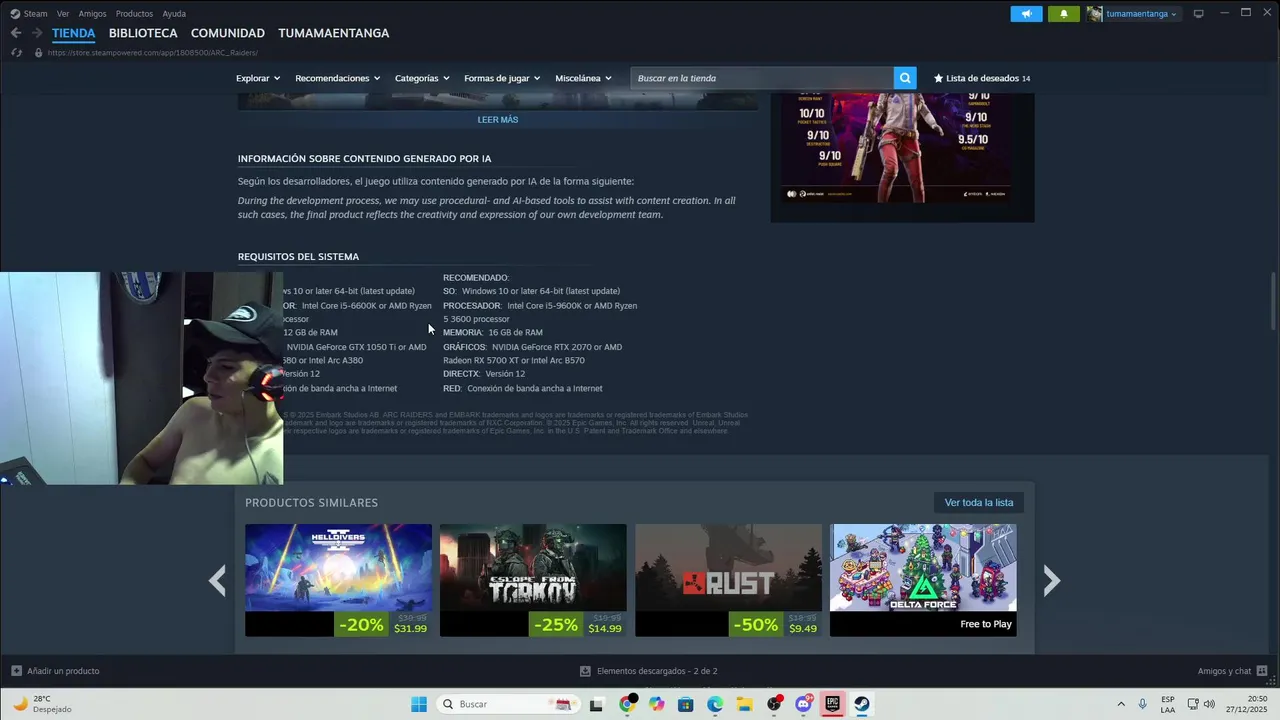Open the network and volume tray icons
The width and height of the screenshot is (1280, 720).
pyautogui.click(x=1200, y=704)
